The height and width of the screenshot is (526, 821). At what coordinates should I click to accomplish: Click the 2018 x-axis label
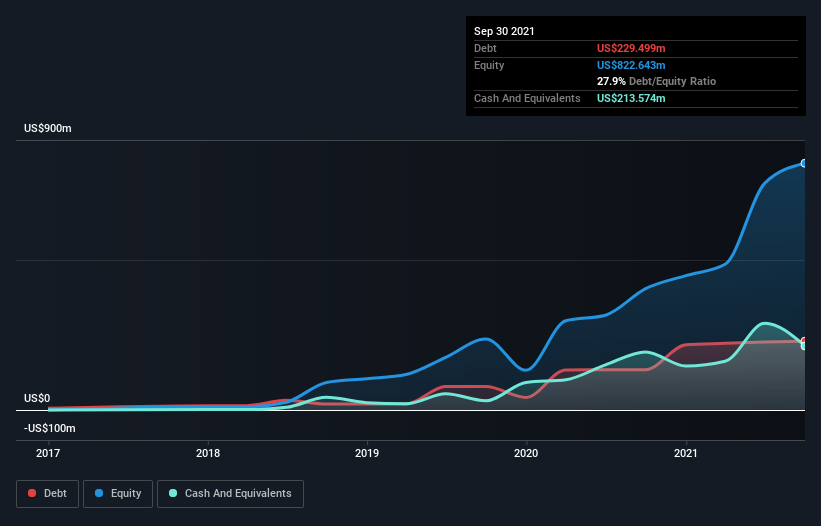click(x=208, y=453)
